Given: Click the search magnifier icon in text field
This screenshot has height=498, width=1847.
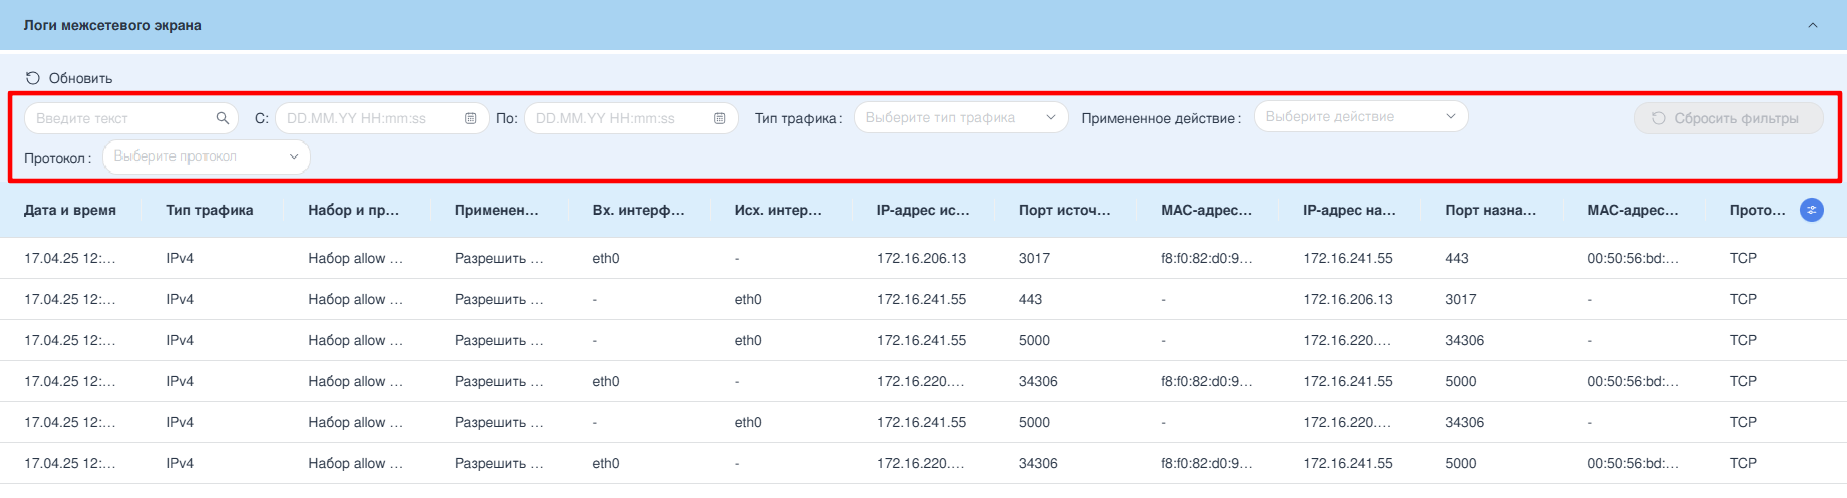Looking at the screenshot, I should click(223, 118).
